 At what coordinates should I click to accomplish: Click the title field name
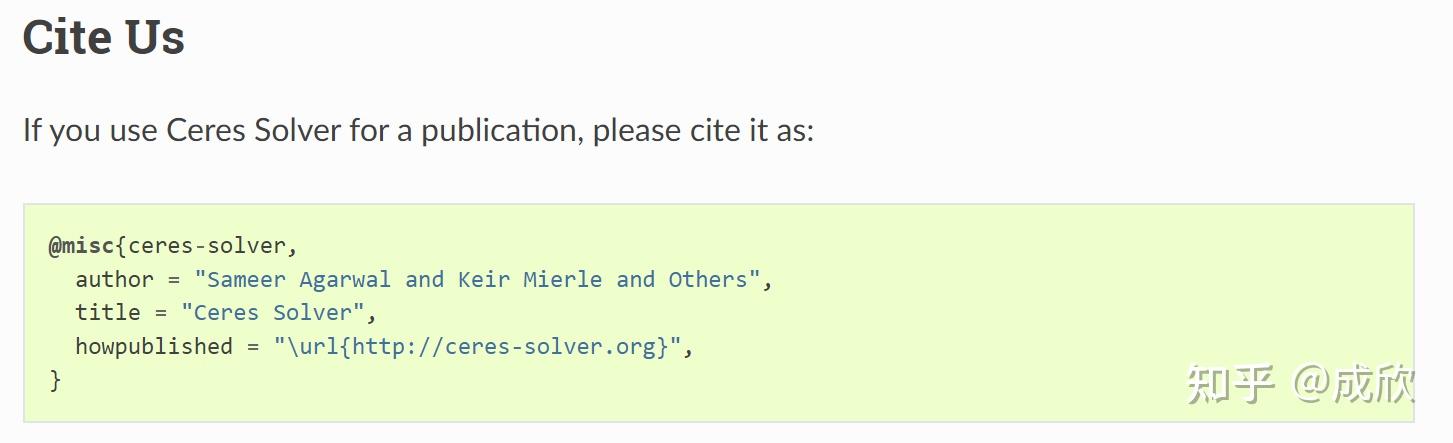tap(108, 312)
